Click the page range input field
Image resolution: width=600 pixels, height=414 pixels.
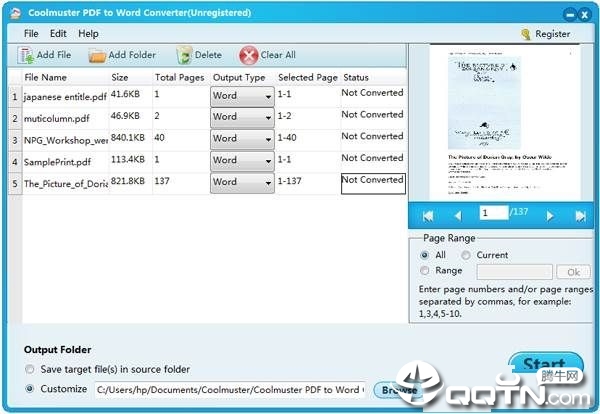[x=514, y=272]
